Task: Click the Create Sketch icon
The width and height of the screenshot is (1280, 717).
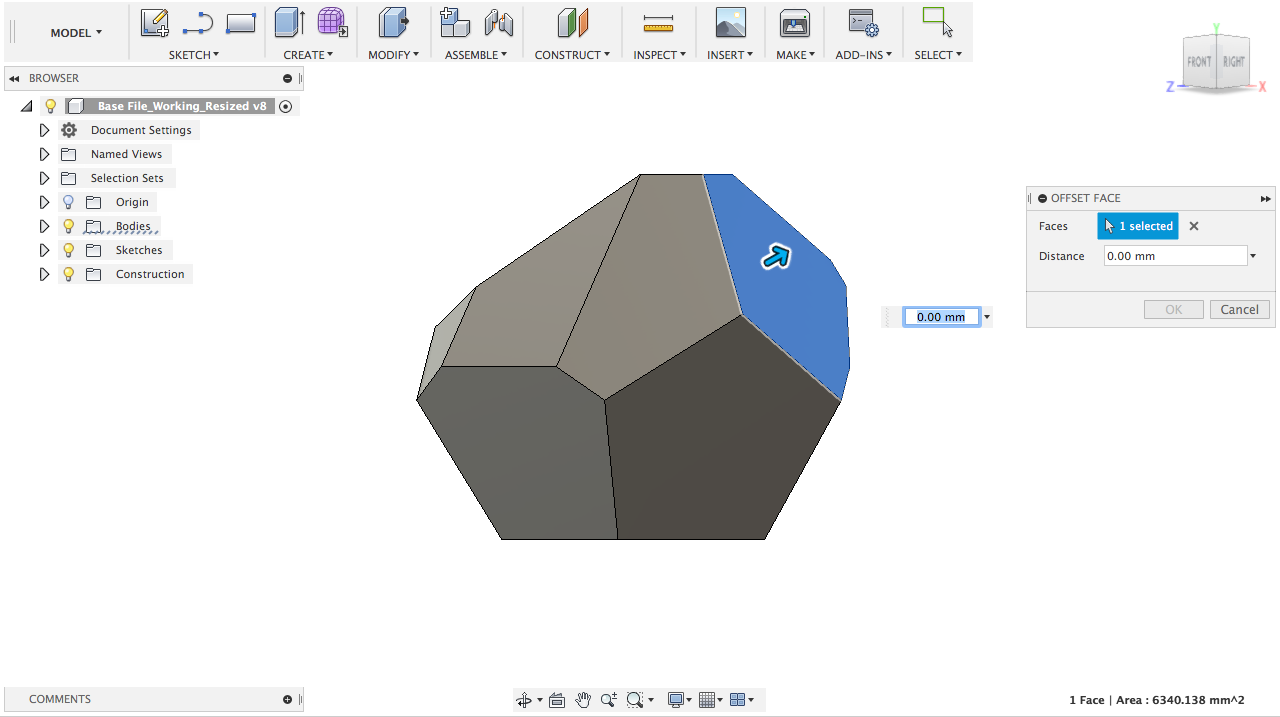Action: click(x=154, y=22)
